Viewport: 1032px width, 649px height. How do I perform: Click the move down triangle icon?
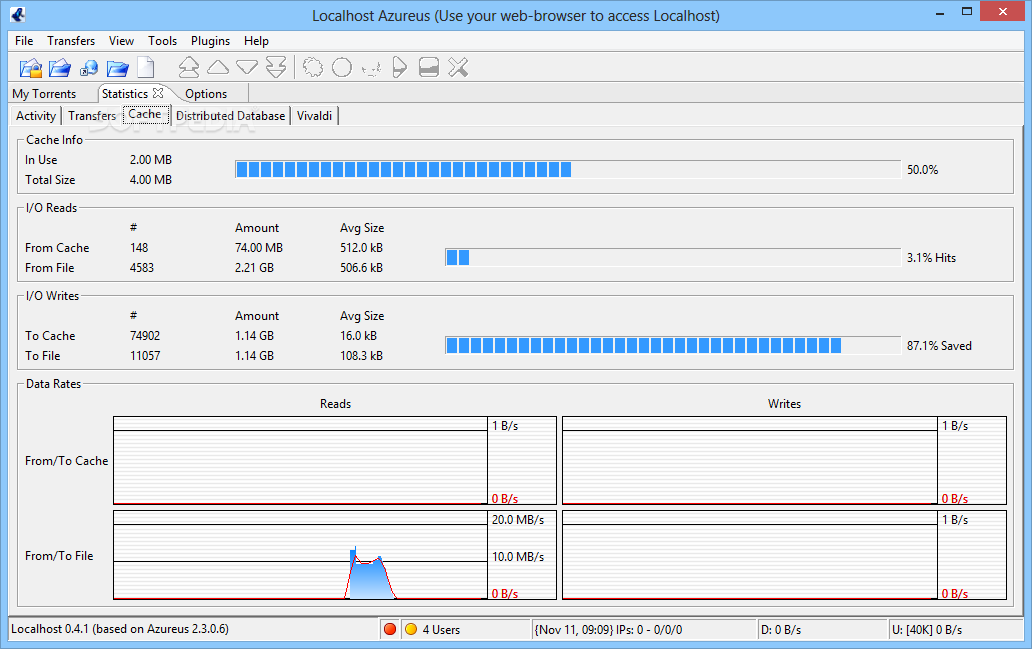[x=247, y=67]
